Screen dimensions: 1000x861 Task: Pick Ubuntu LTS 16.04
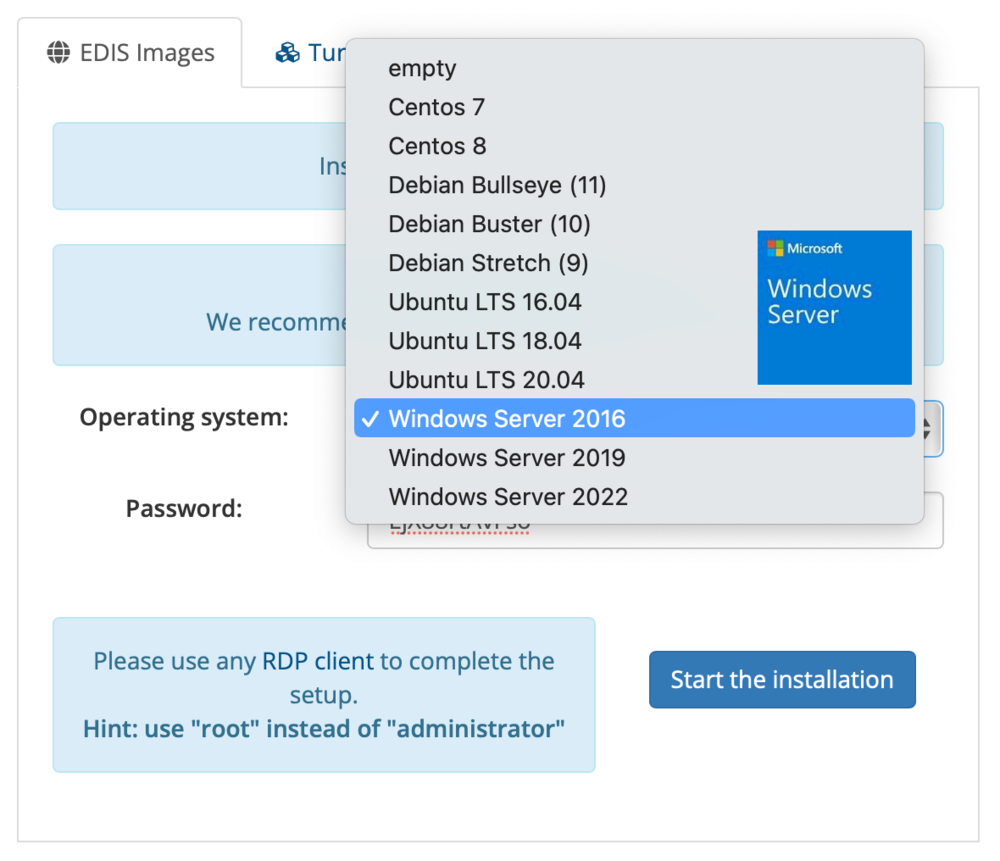(x=485, y=302)
